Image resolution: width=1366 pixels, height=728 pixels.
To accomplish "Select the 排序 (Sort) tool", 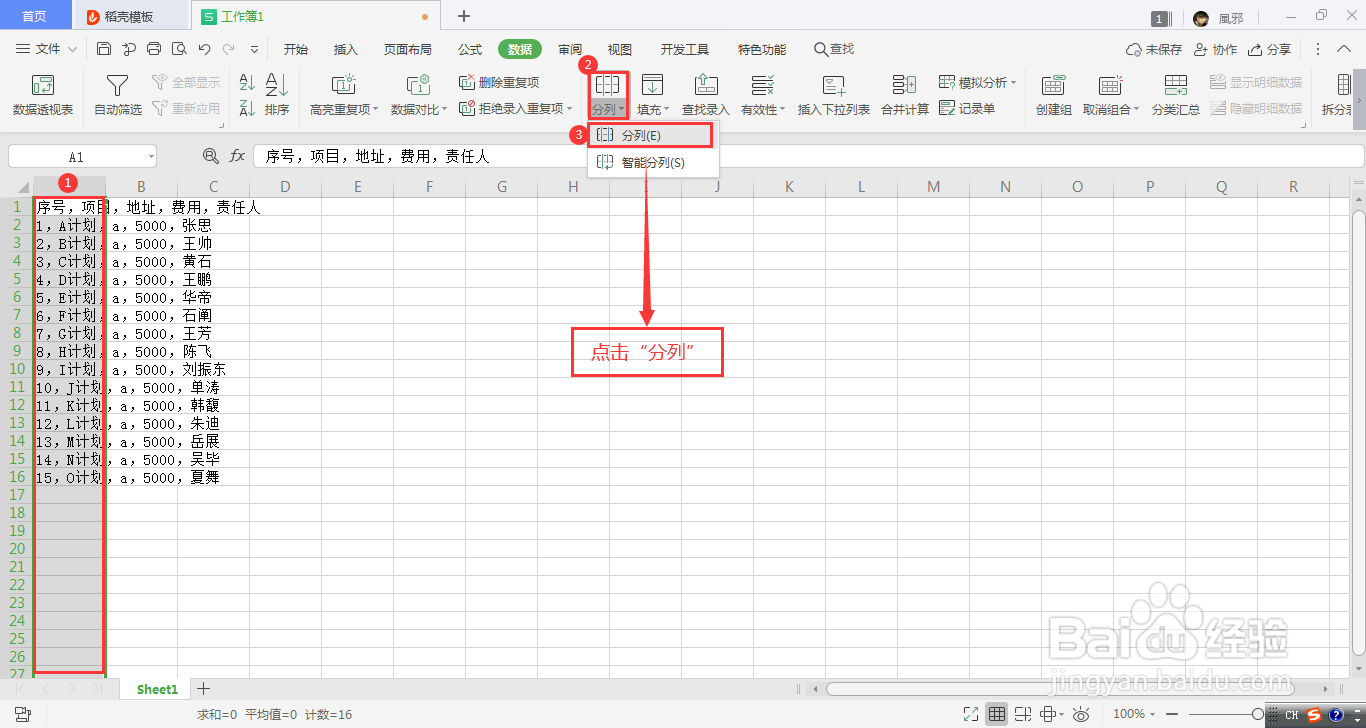I will (x=277, y=95).
